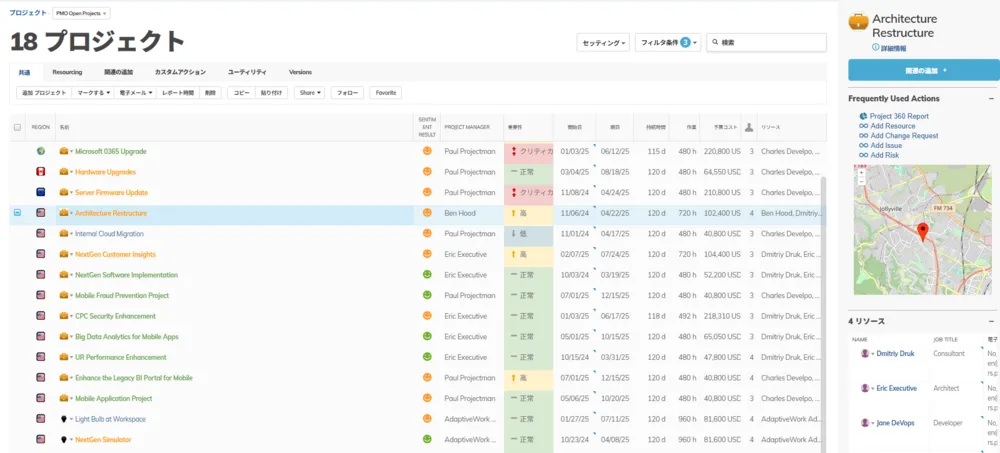1000x453 pixels.
Task: Click the avatar icon of Eric Executive
Action: (865, 388)
